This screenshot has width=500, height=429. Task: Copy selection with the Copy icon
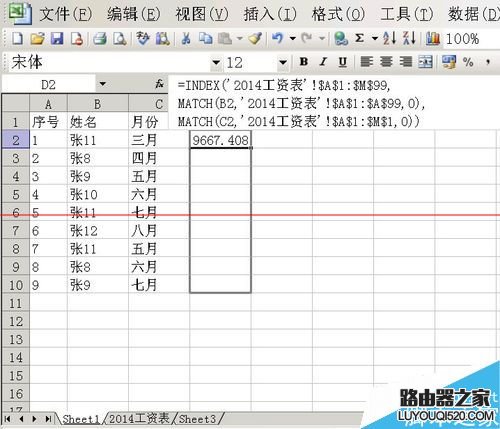click(205, 39)
